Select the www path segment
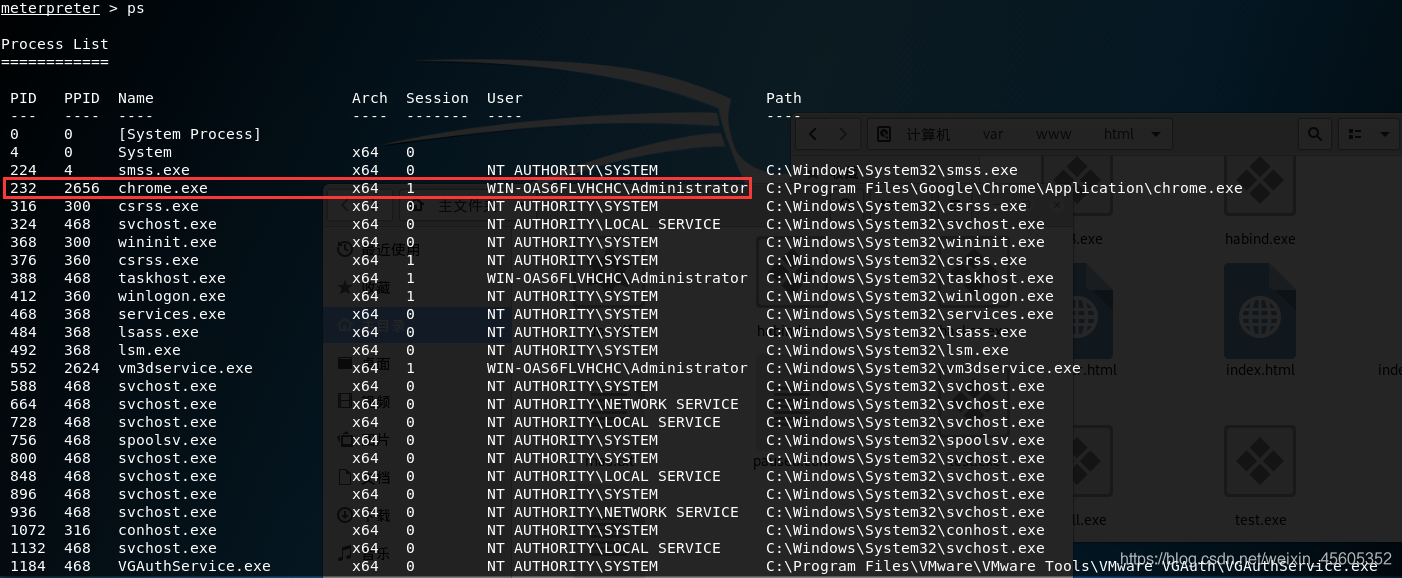 point(1053,134)
